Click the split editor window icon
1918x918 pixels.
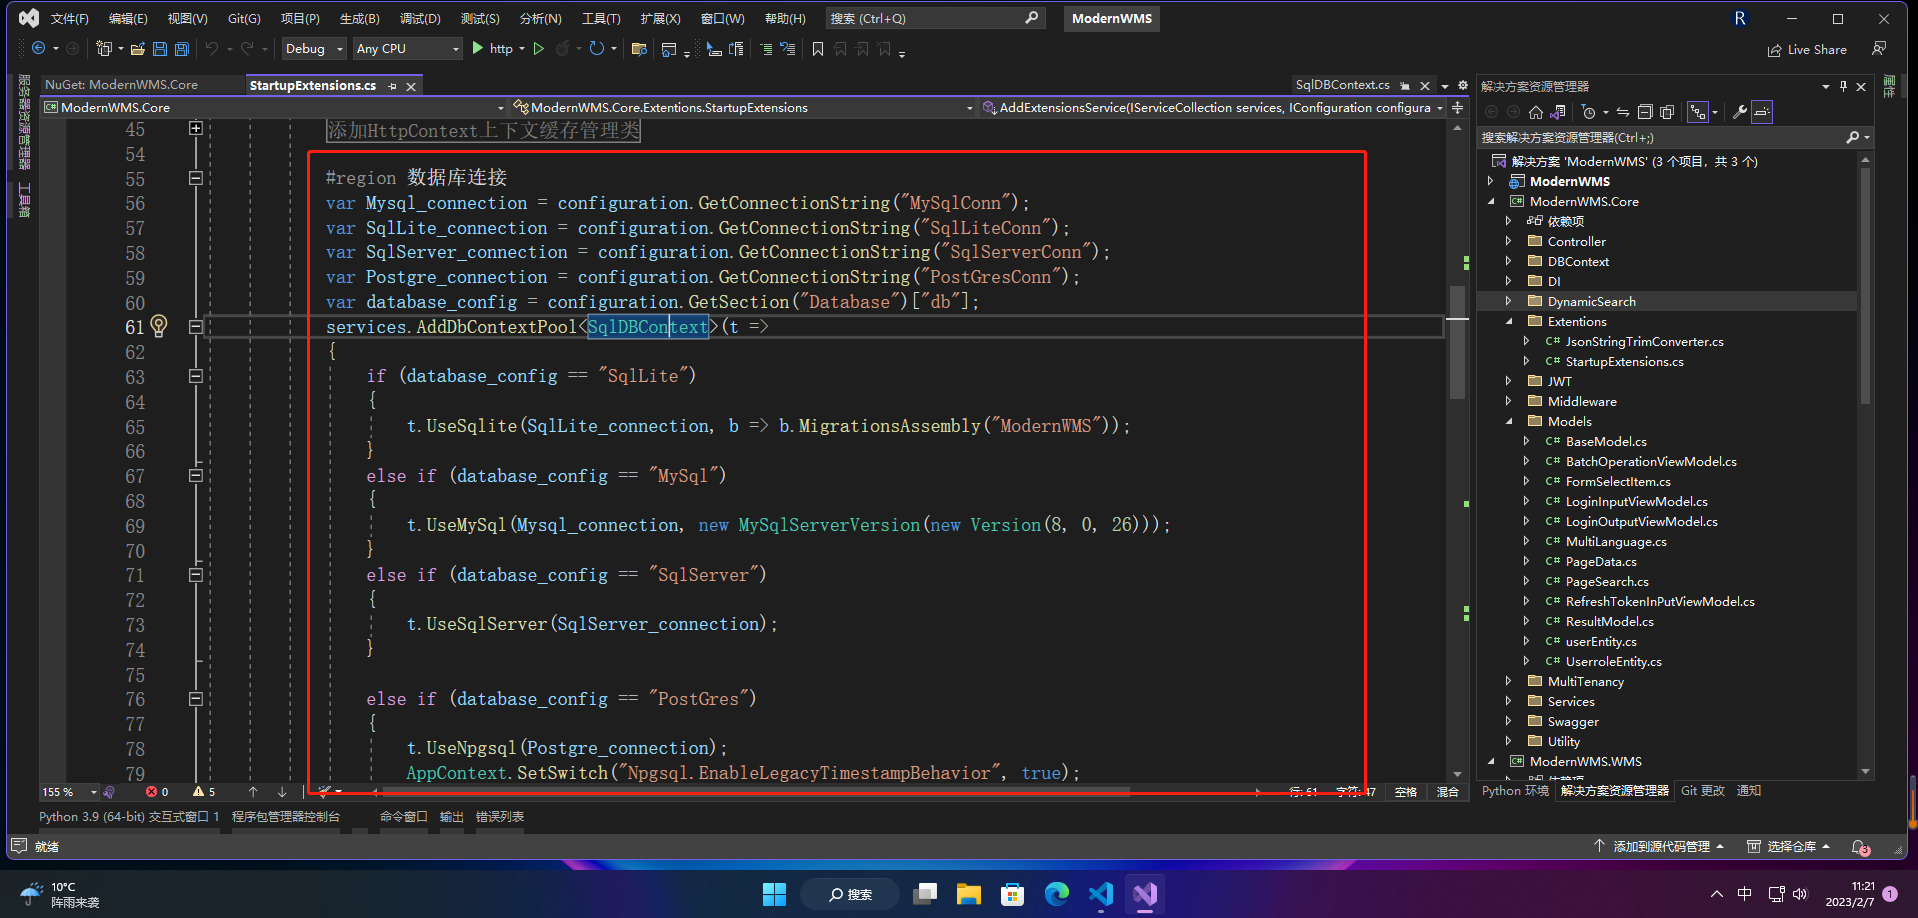[1458, 107]
